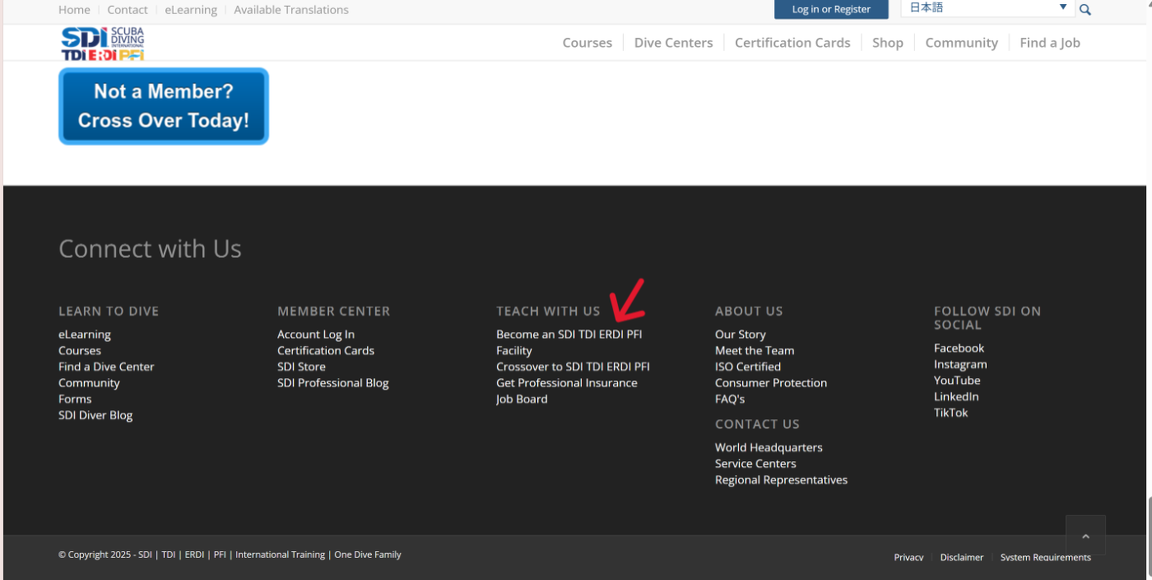The image size is (1152, 580).
Task: Click eLearning under Learn to Dive
Action: pyautogui.click(x=84, y=334)
